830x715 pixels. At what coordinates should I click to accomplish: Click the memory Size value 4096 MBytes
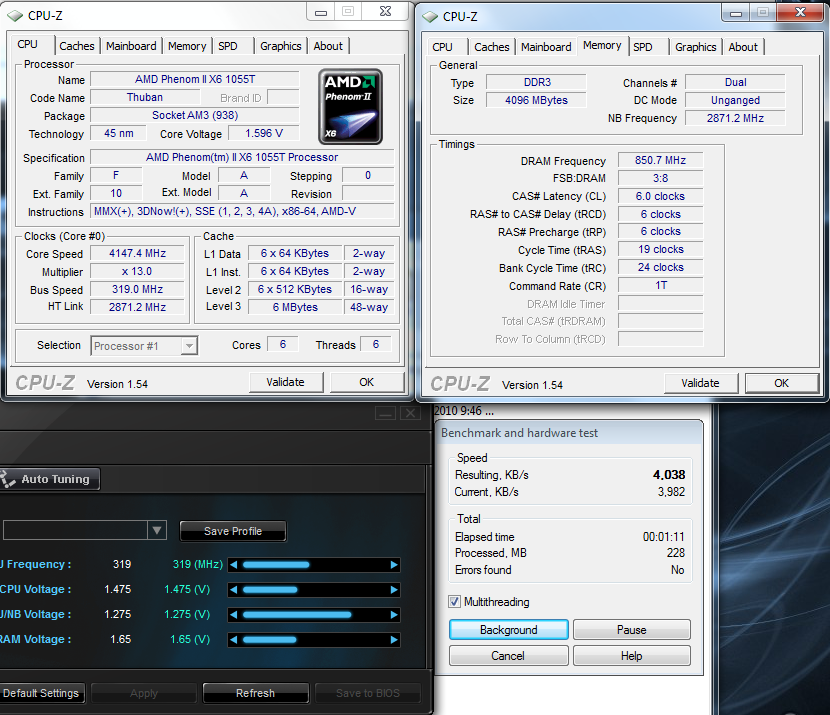(536, 100)
